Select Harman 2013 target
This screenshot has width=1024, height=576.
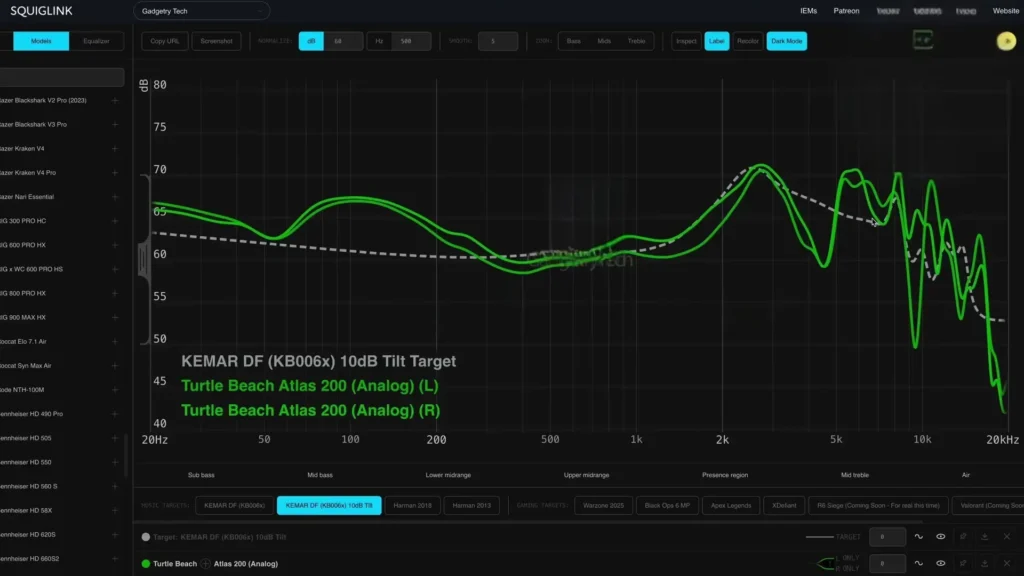(472, 505)
